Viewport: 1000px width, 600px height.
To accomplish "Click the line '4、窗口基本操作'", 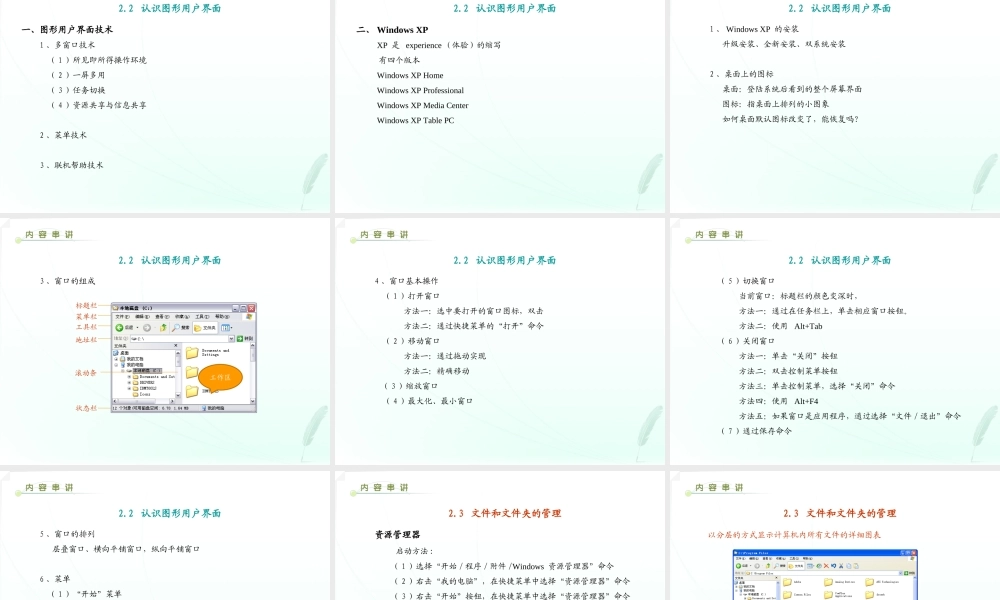I will coord(406,281).
